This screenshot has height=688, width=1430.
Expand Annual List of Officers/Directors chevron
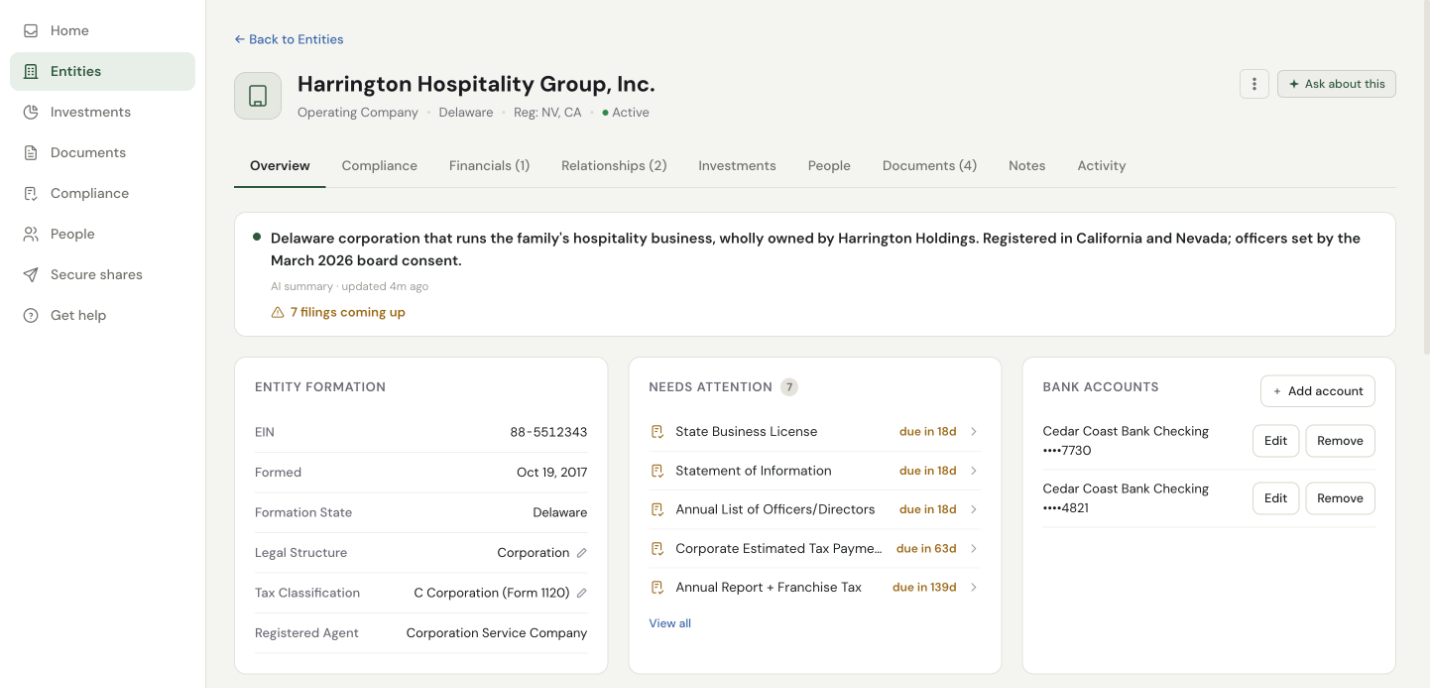pyautogui.click(x=974, y=510)
